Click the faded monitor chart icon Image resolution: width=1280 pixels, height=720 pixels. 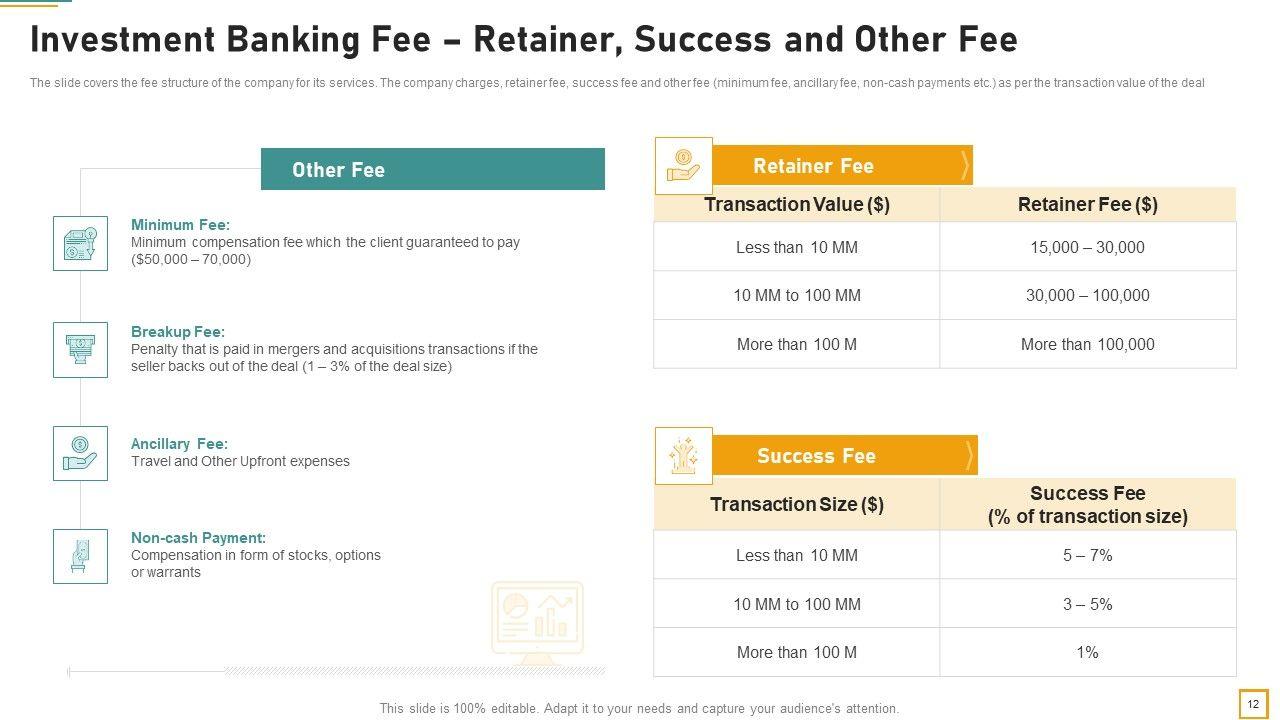[537, 620]
